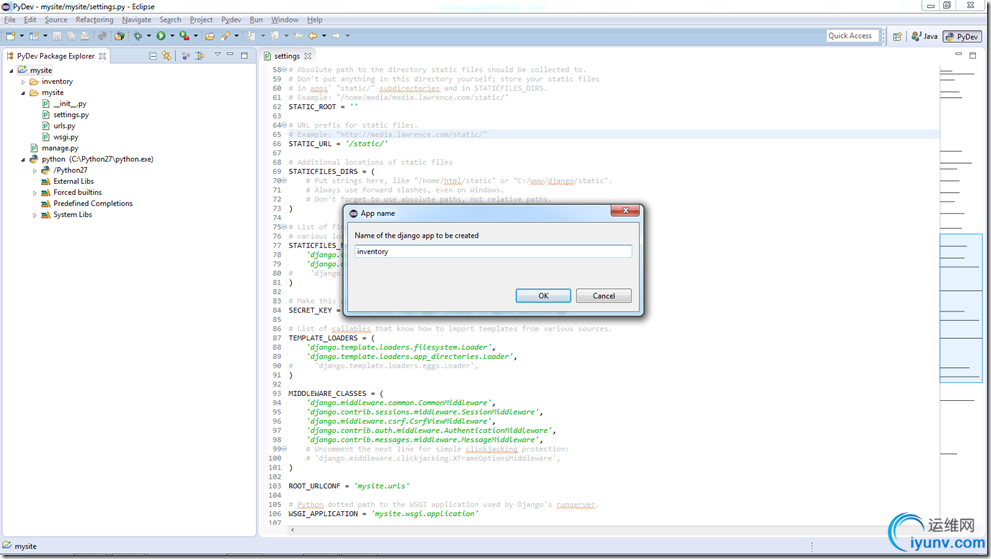
Task: Click the Open Perspective icon
Action: 897,37
